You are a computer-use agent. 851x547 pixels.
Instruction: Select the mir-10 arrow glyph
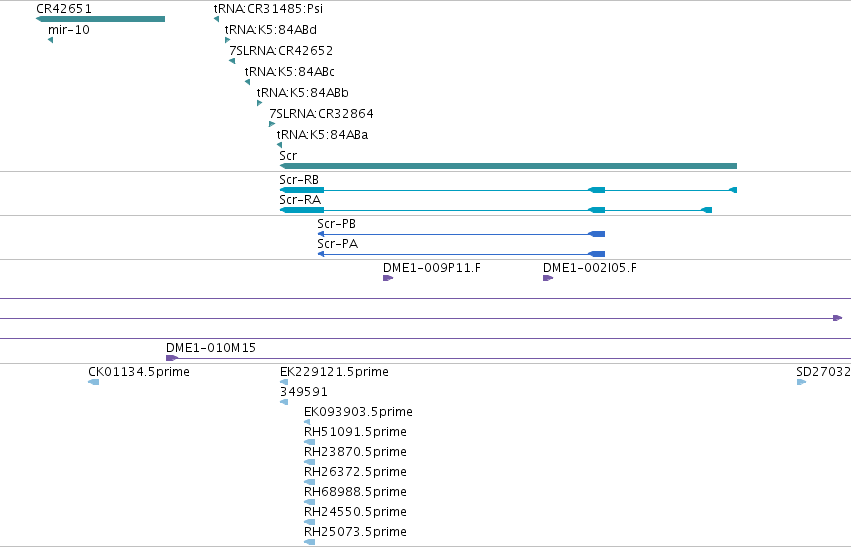(x=50, y=40)
